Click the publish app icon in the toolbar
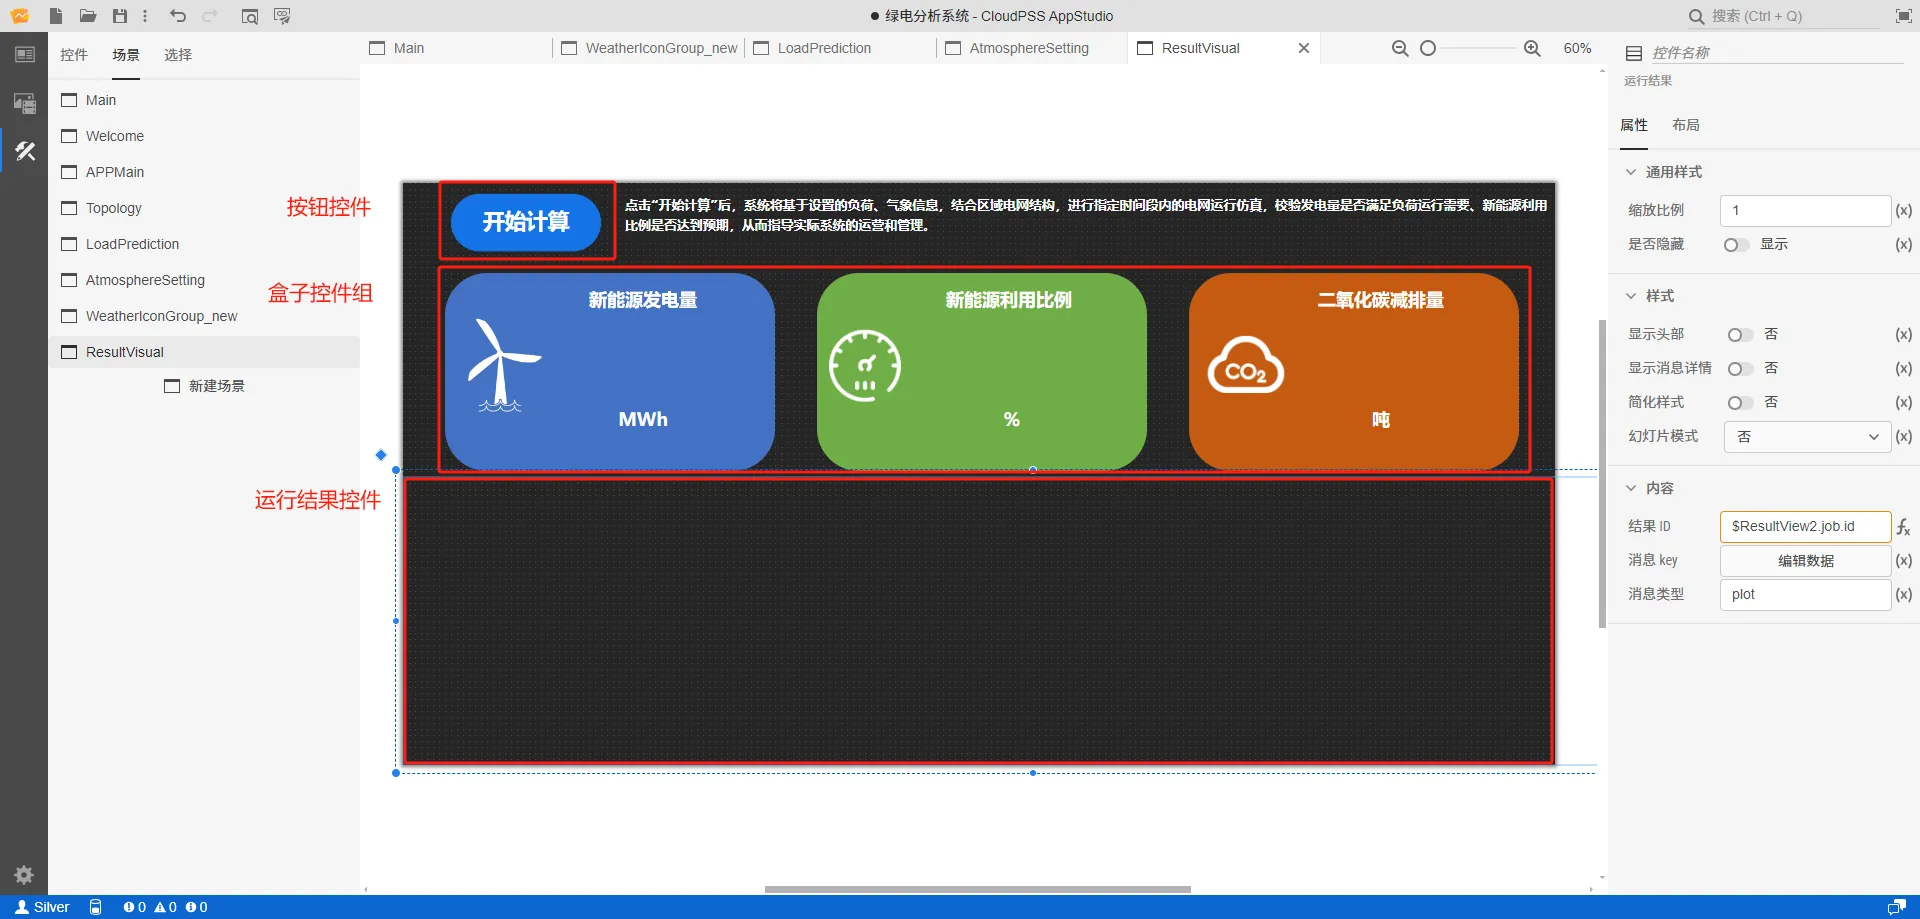Viewport: 1920px width, 919px height. [x=282, y=16]
